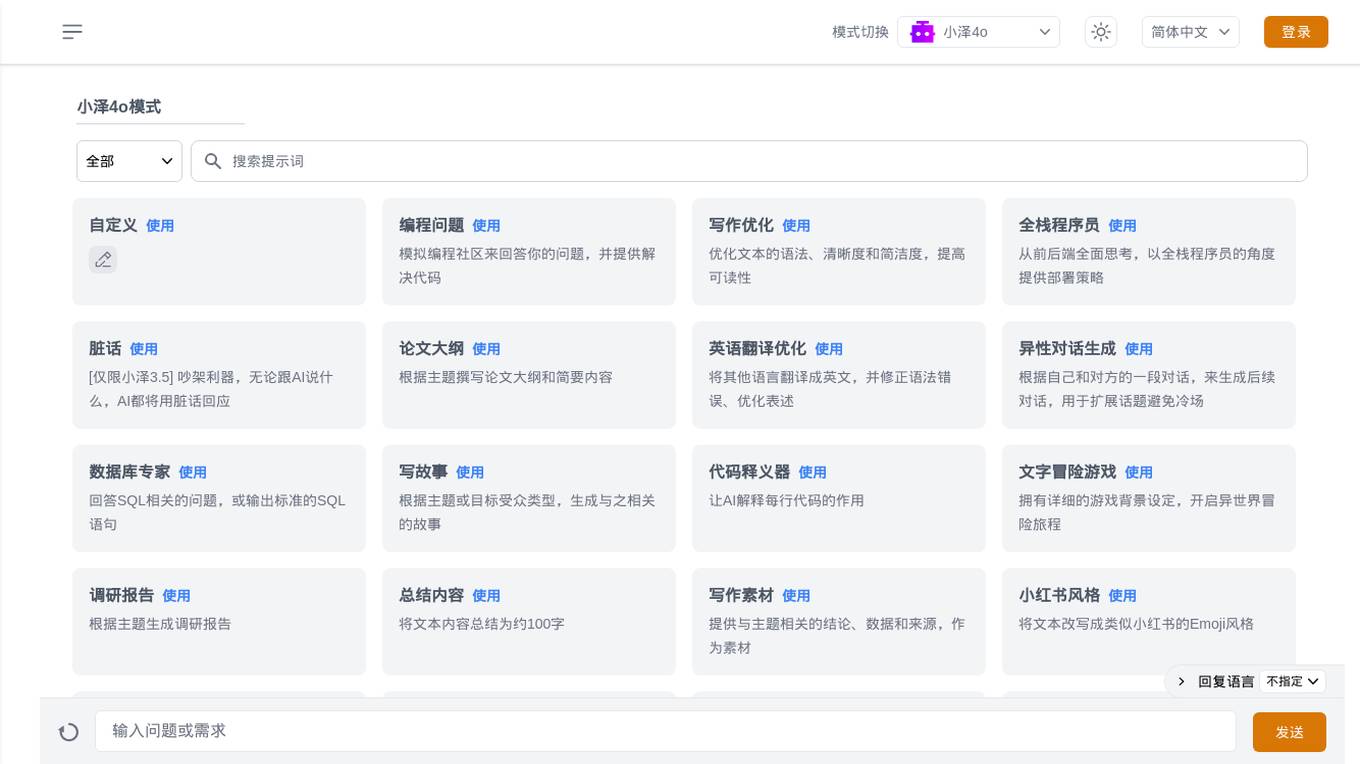
Task: Click description 根据主题生成调研报告
Action: 160,623
